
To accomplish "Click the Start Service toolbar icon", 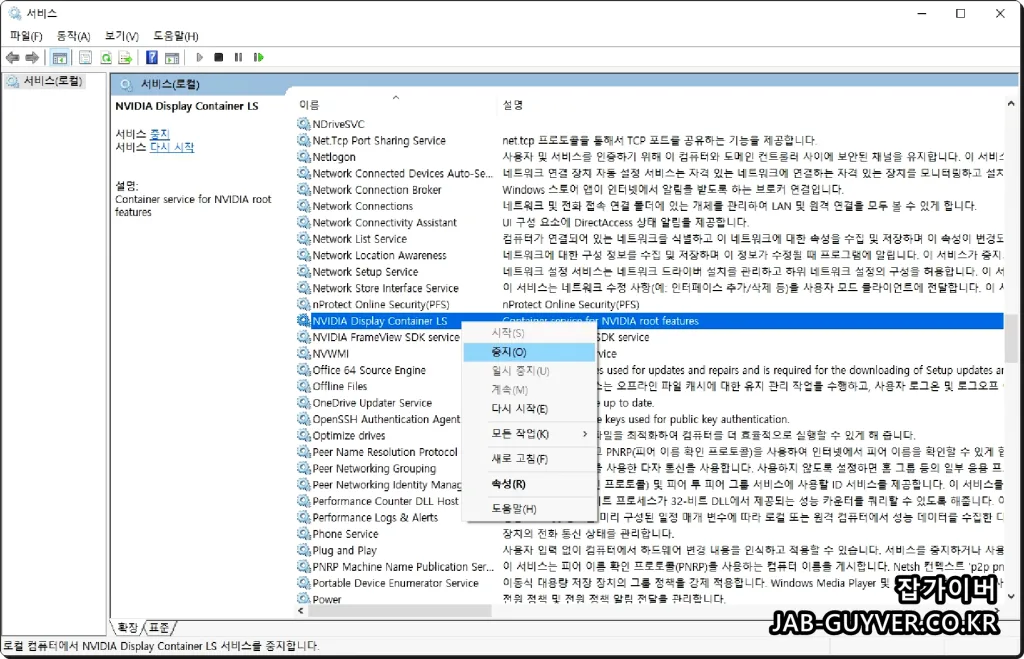I will pyautogui.click(x=200, y=57).
